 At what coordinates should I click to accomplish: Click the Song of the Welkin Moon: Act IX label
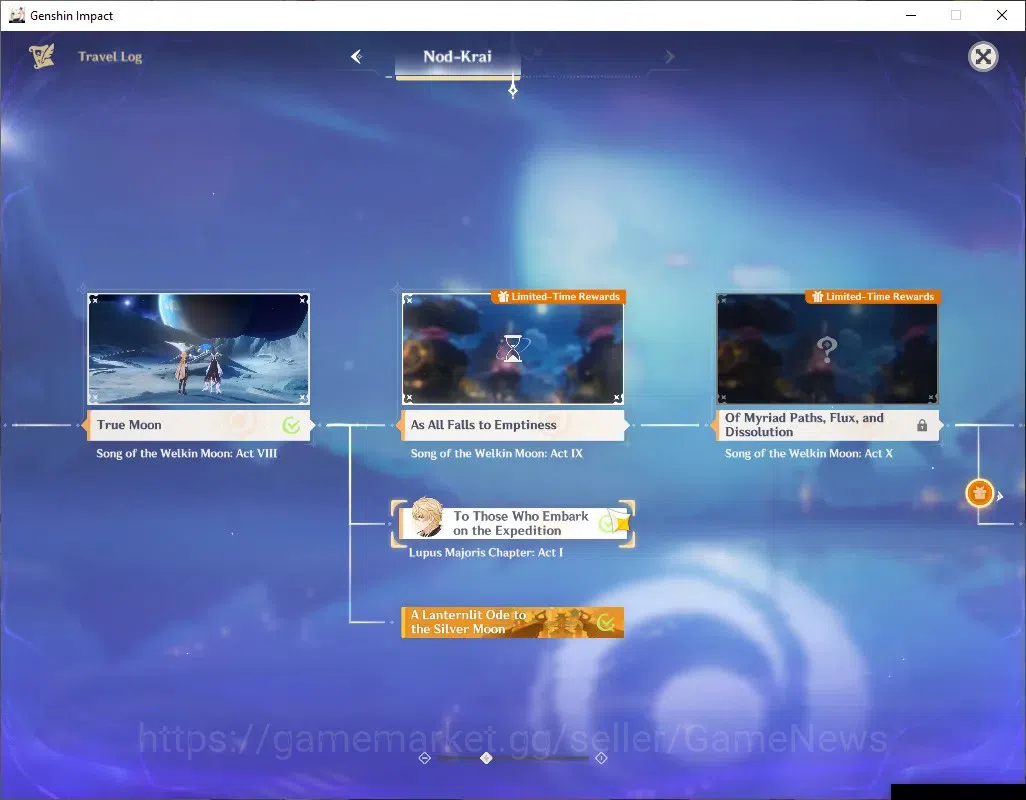(x=497, y=453)
